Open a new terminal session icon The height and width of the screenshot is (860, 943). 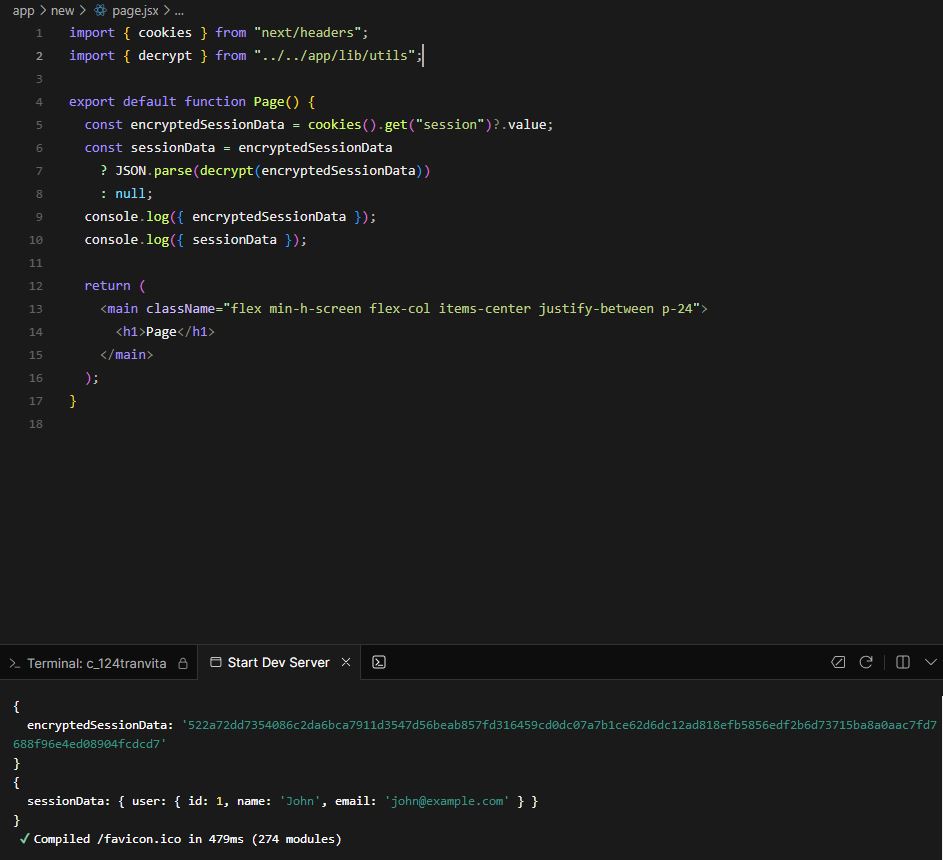click(379, 662)
